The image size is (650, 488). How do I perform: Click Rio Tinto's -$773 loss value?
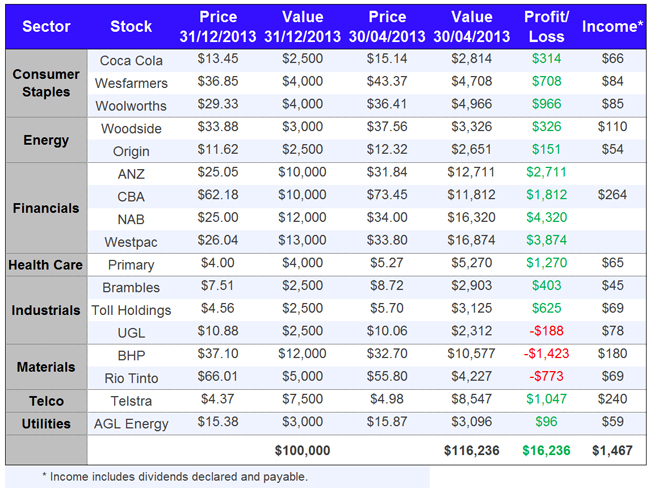point(545,377)
